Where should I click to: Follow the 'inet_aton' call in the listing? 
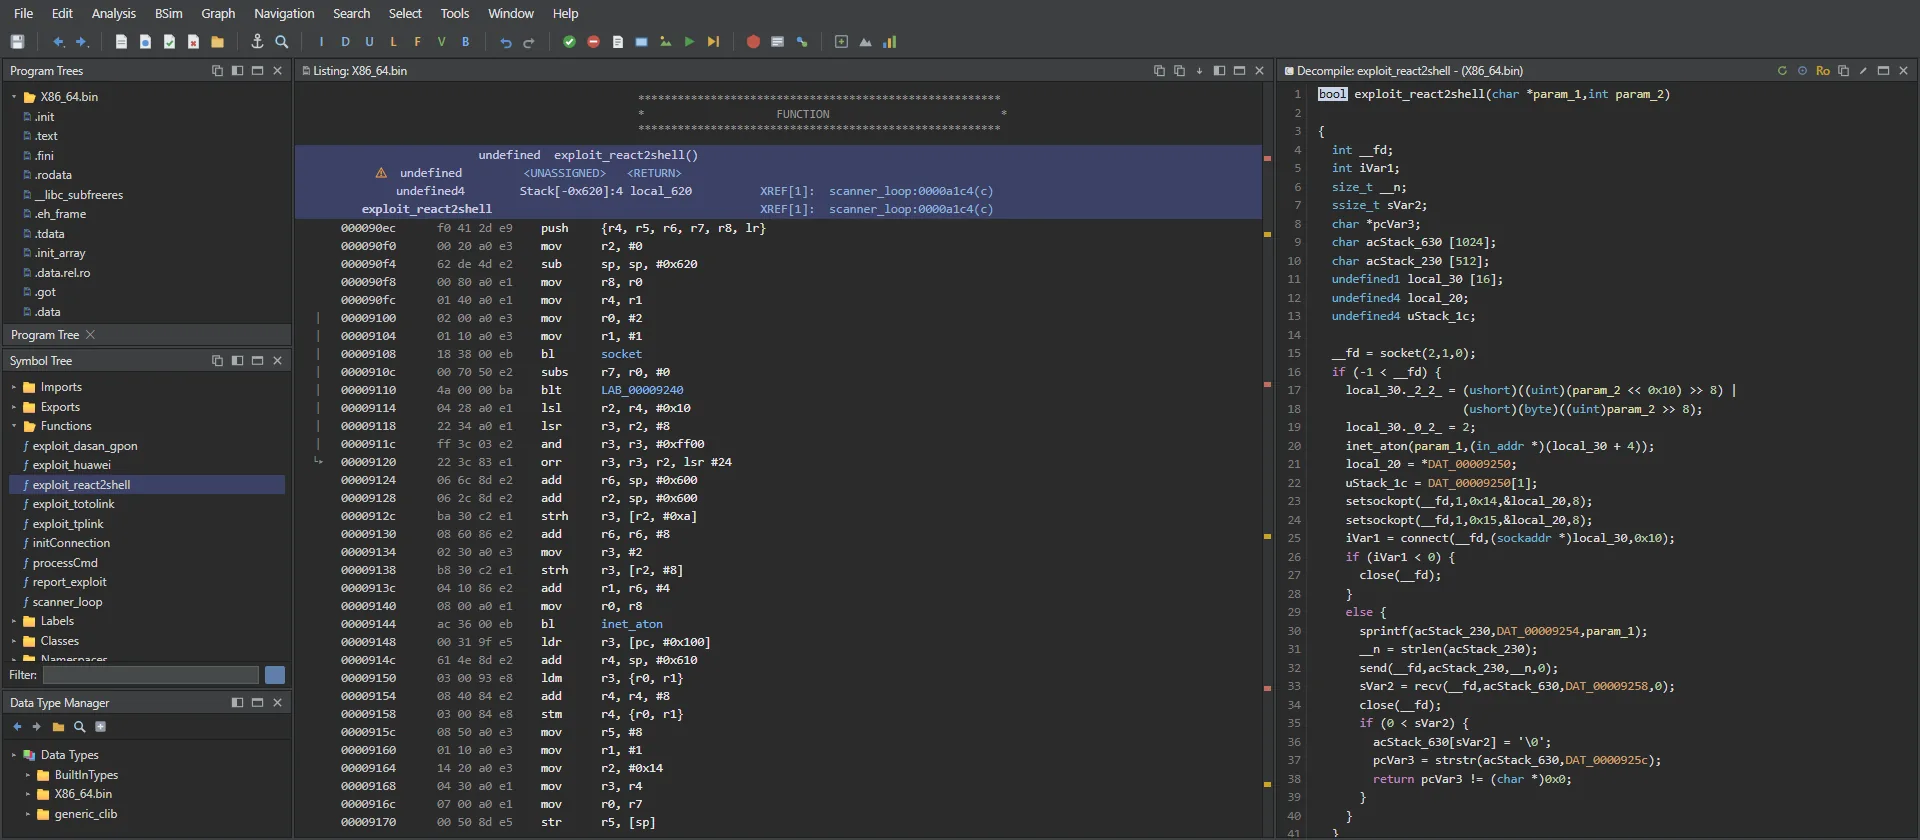pyautogui.click(x=631, y=624)
